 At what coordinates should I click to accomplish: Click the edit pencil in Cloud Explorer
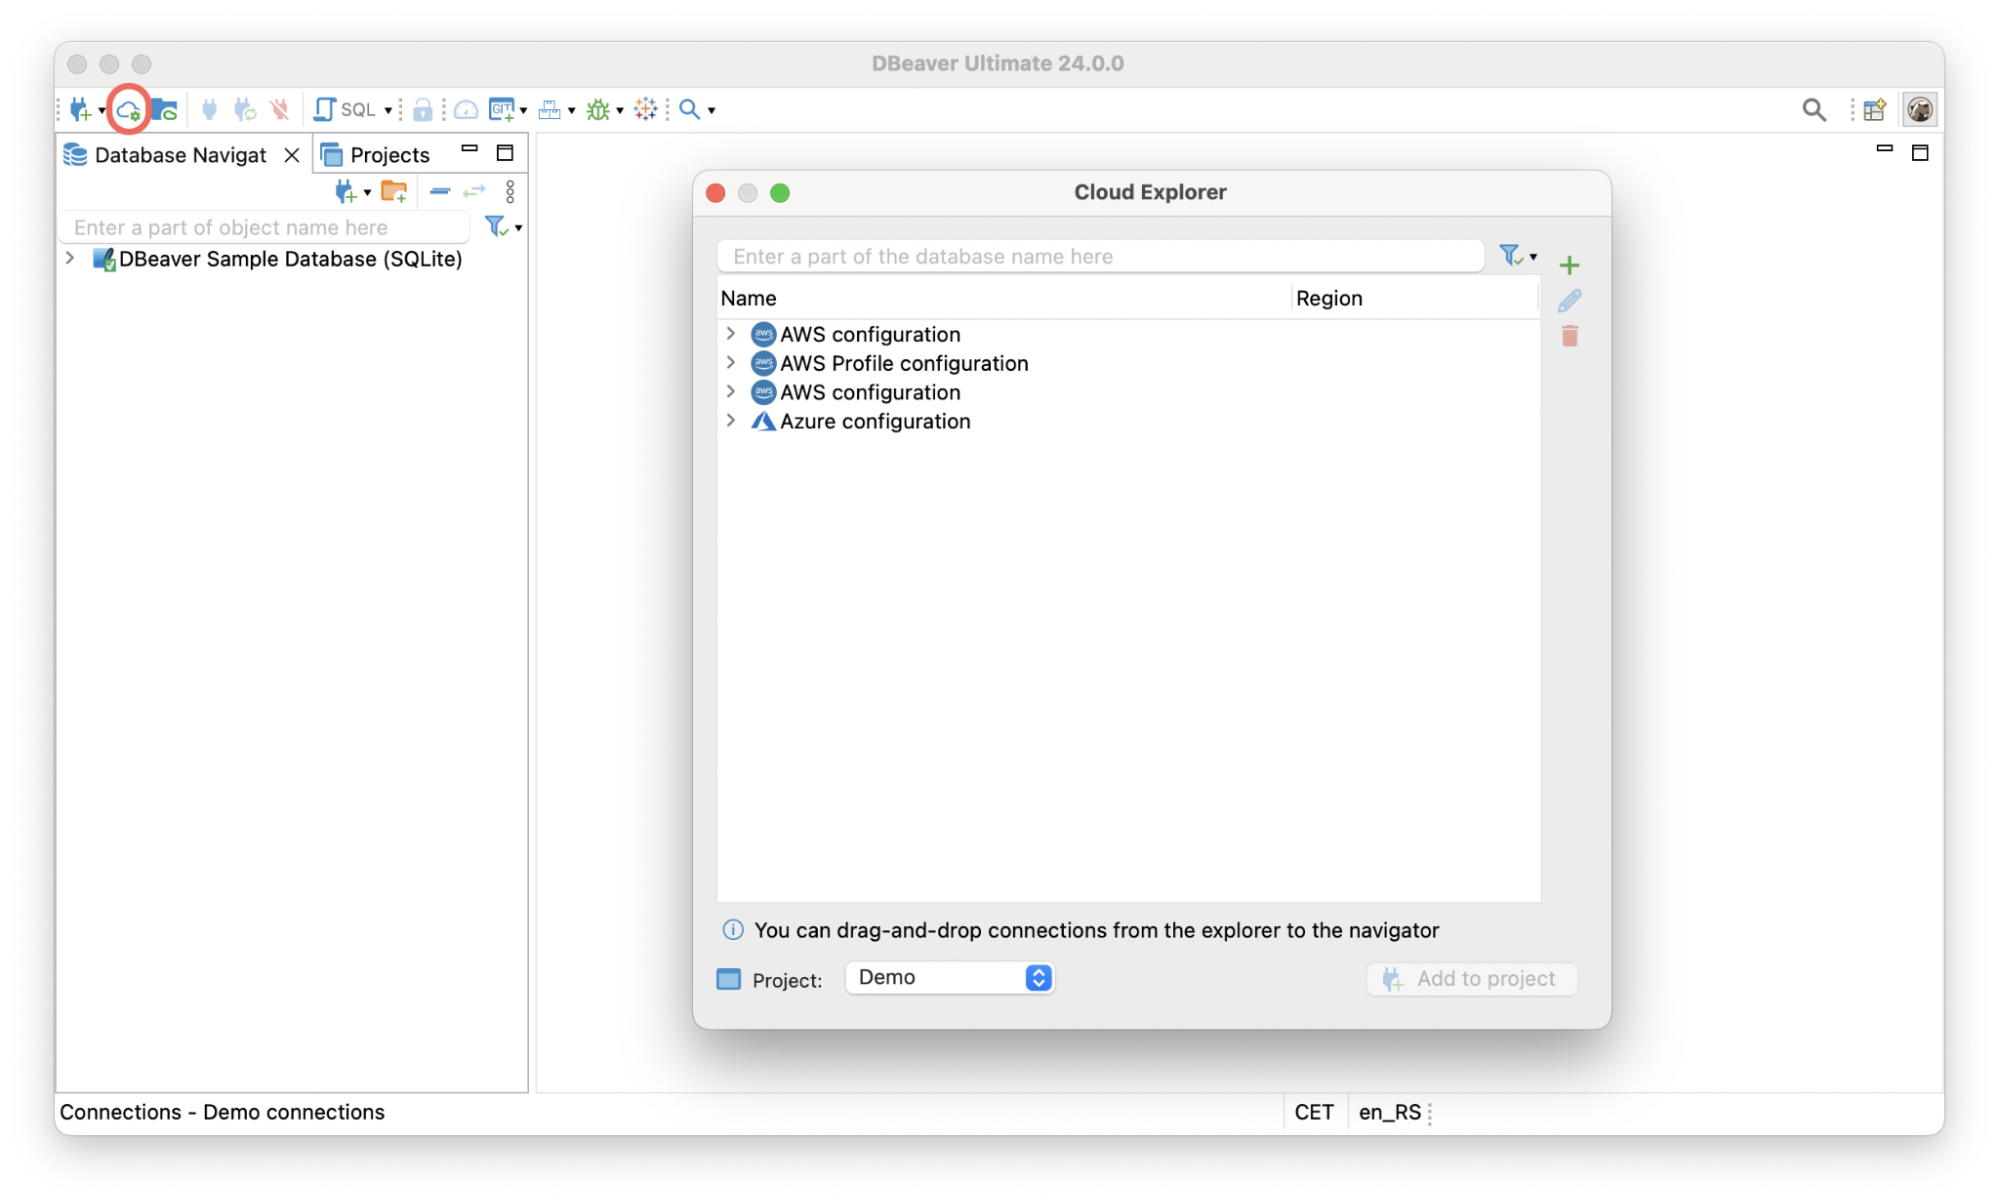tap(1570, 299)
